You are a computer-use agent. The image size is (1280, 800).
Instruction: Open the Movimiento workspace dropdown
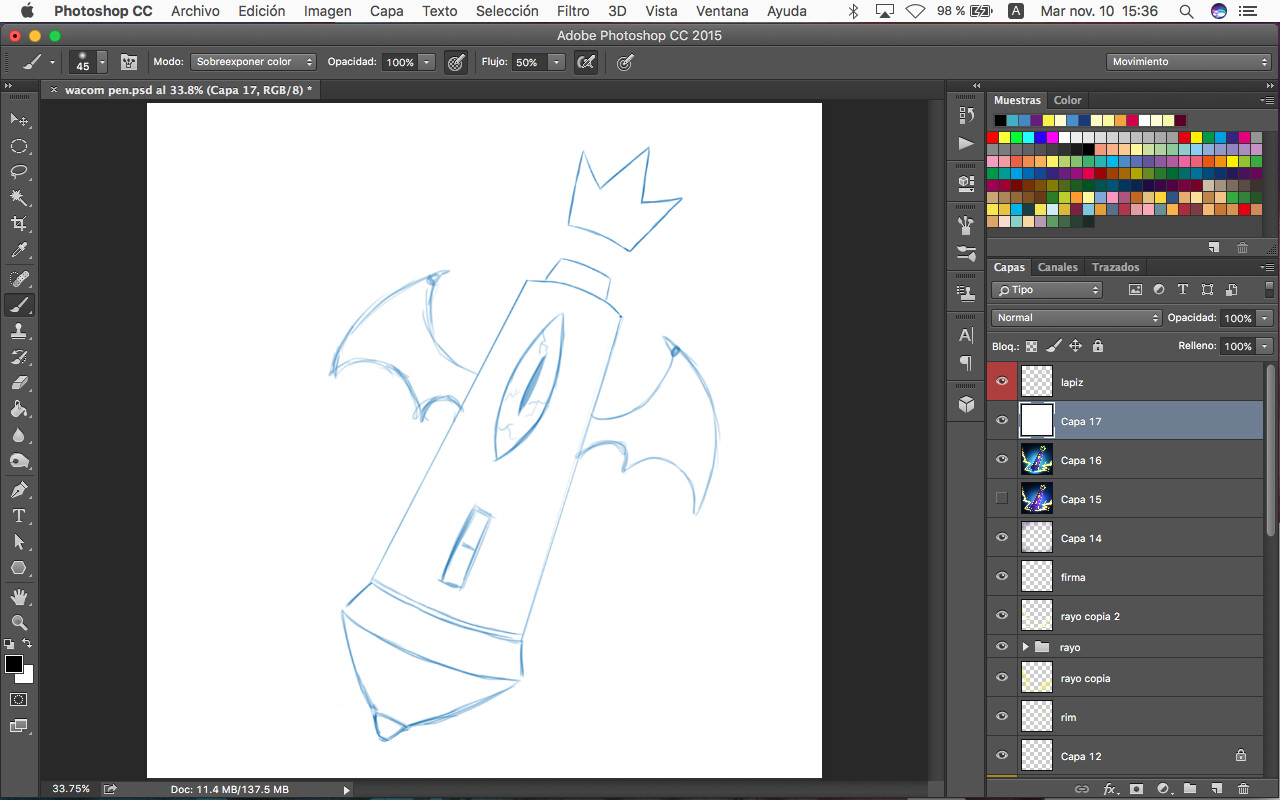tap(1189, 62)
